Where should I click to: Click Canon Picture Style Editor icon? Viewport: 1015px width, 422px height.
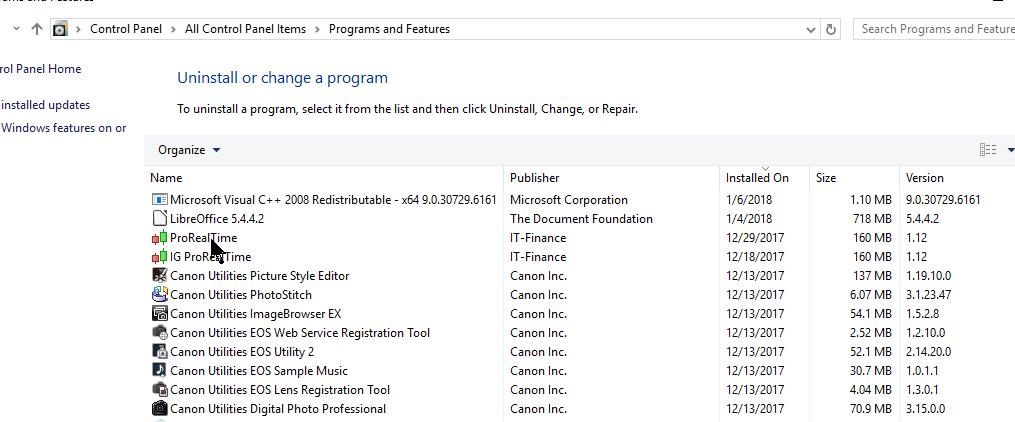pos(160,276)
